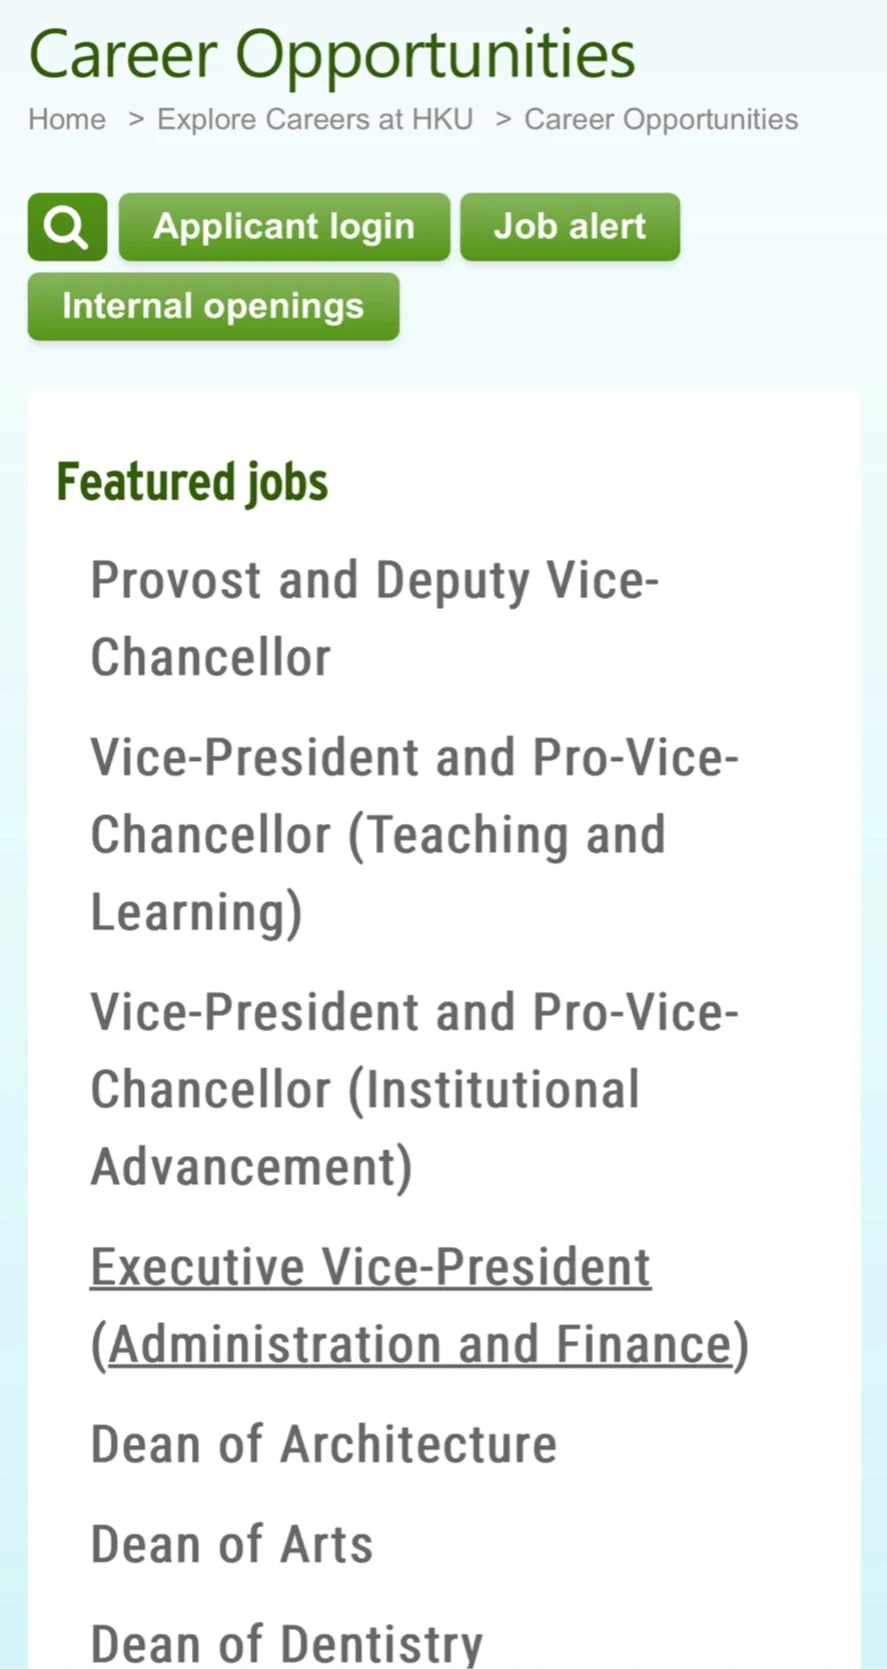Click the Career Opportunities page heading
The width and height of the screenshot is (887, 1669).
pos(332,54)
